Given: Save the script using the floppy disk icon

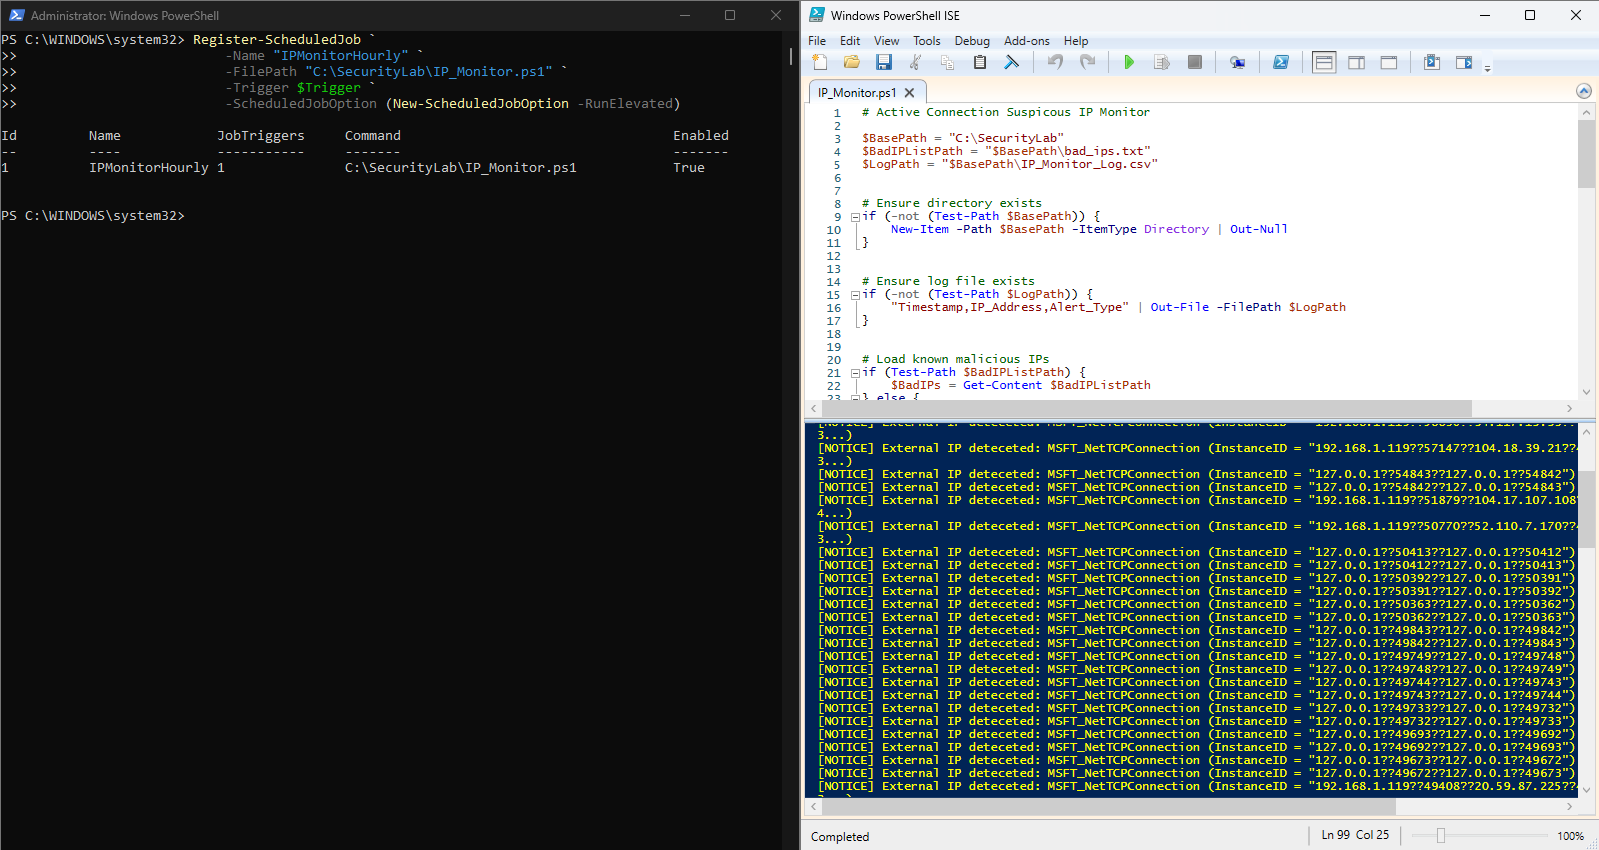Looking at the screenshot, I should pos(884,62).
